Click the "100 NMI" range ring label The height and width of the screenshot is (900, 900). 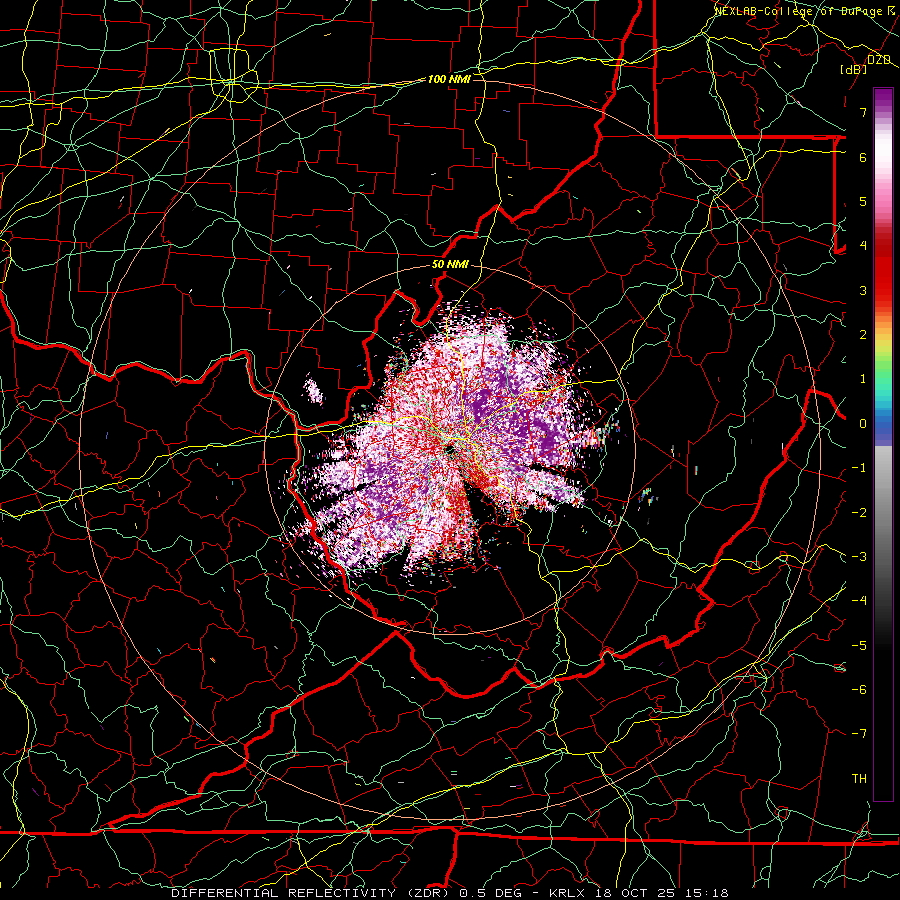[449, 79]
